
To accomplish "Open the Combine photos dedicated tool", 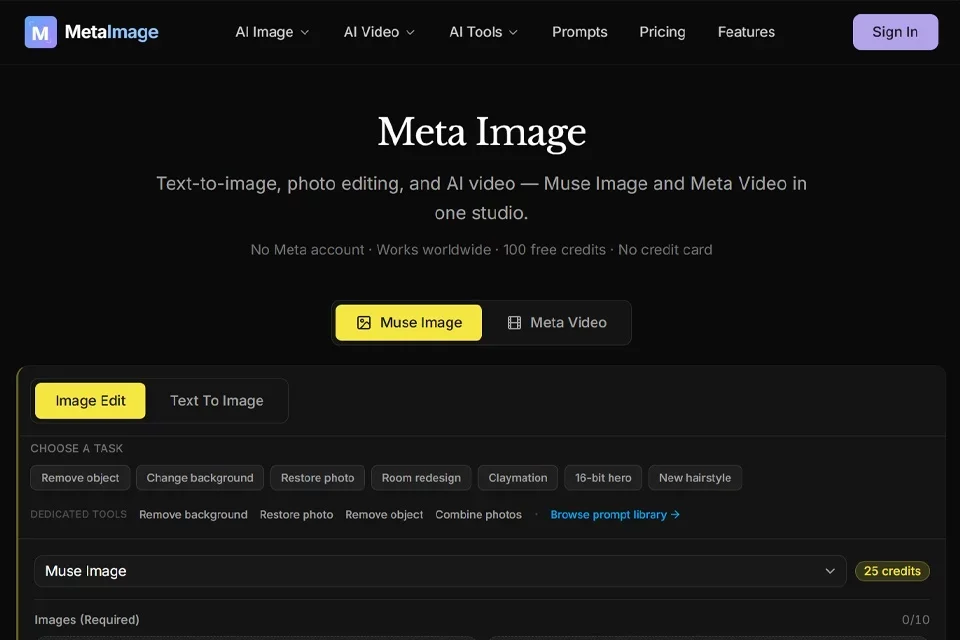I will [x=478, y=514].
